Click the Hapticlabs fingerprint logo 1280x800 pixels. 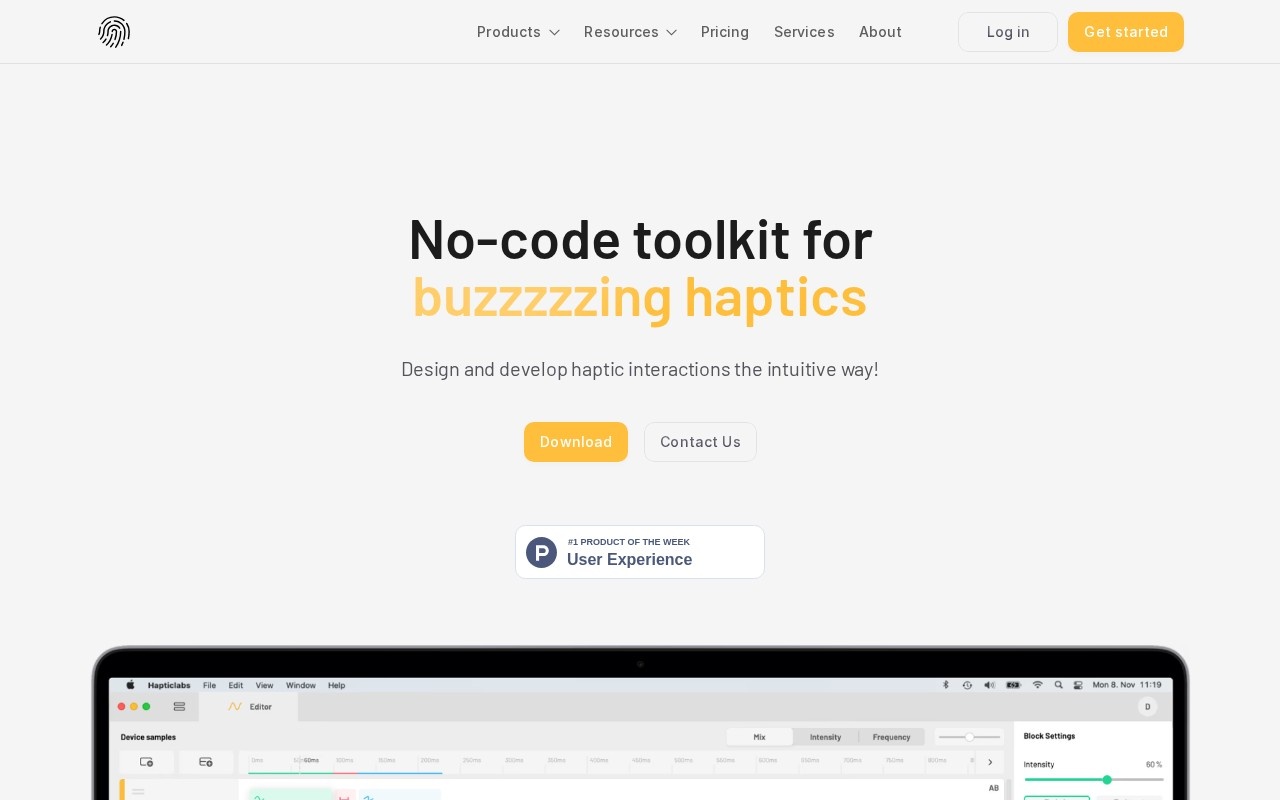click(x=114, y=32)
